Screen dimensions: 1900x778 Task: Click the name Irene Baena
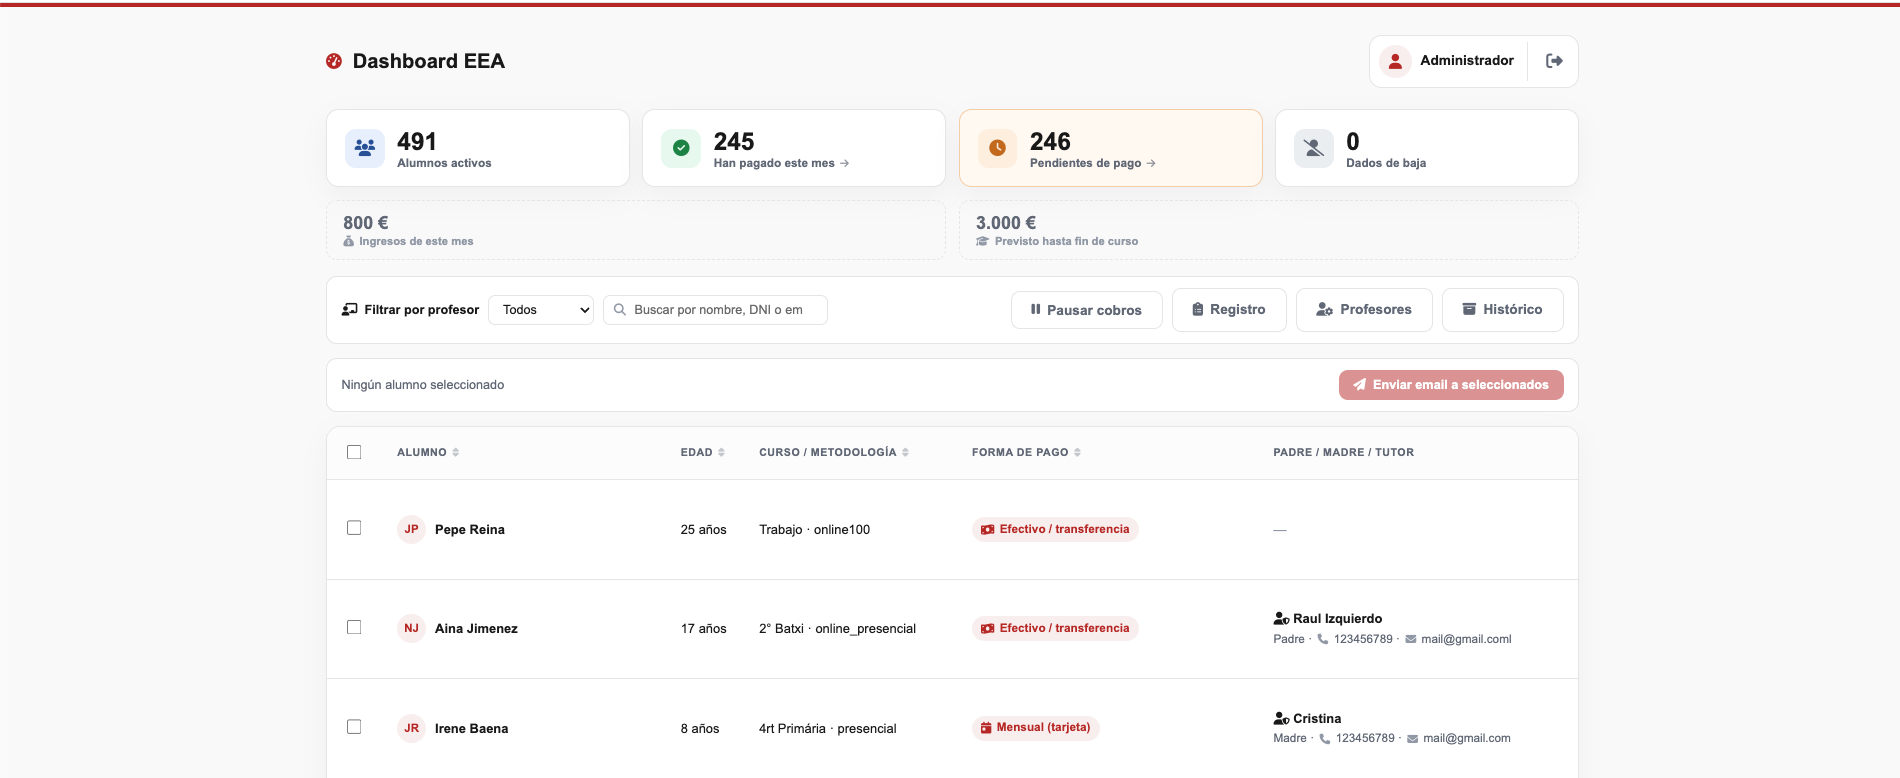[x=471, y=729]
